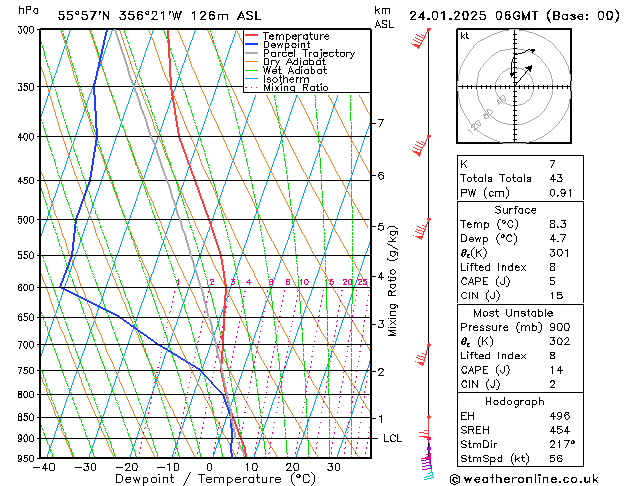Image resolution: width=629 pixels, height=486 pixels.
Task: Click the Most Unstable CAPE value 14
Action: coord(556,370)
